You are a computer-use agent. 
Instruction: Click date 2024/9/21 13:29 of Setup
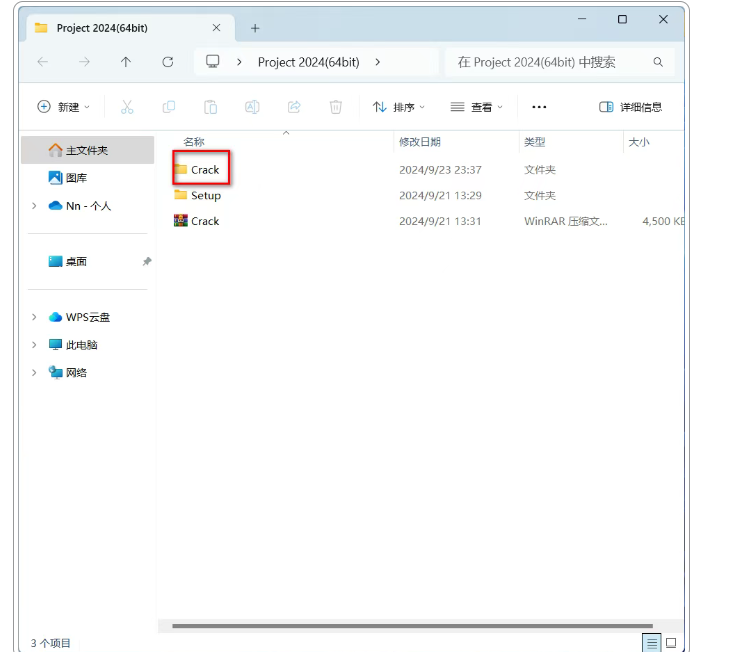click(x=440, y=195)
